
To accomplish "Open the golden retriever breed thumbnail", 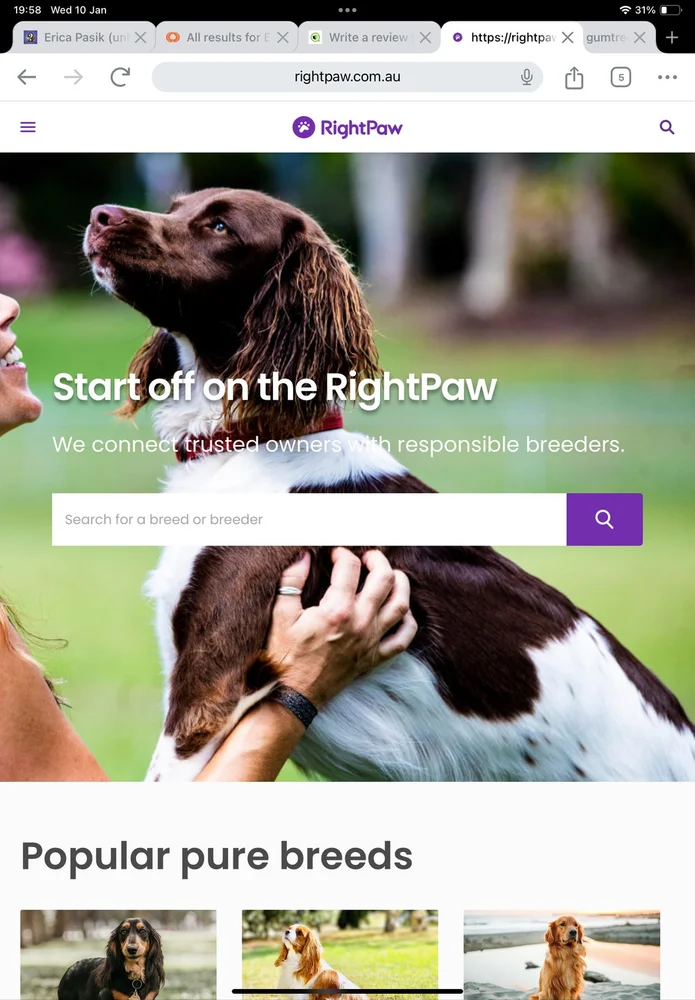I will tap(562, 955).
